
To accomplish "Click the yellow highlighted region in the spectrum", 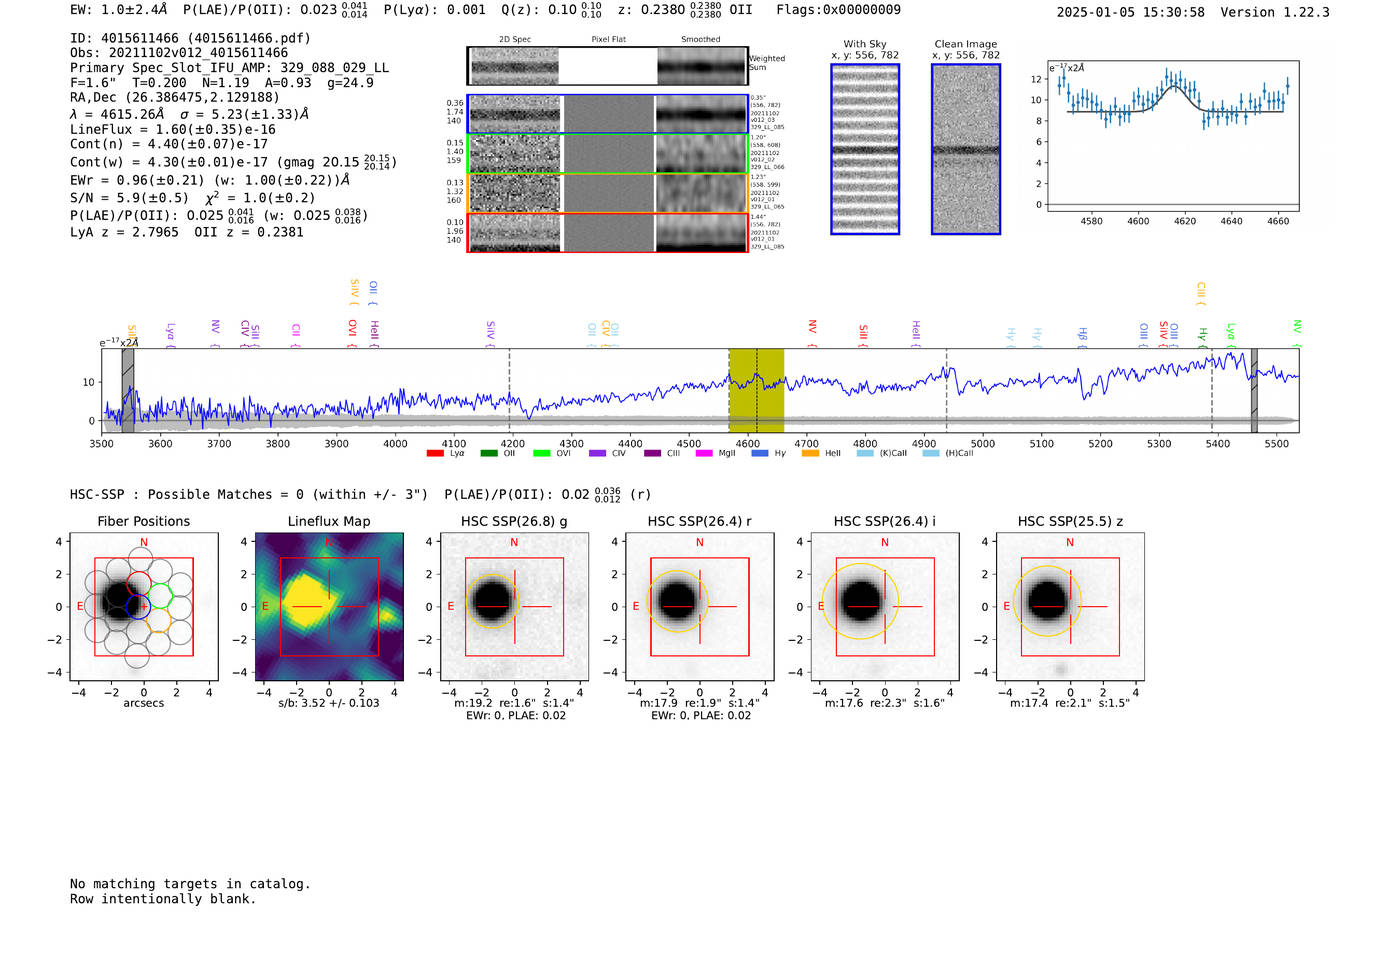I will (756, 390).
